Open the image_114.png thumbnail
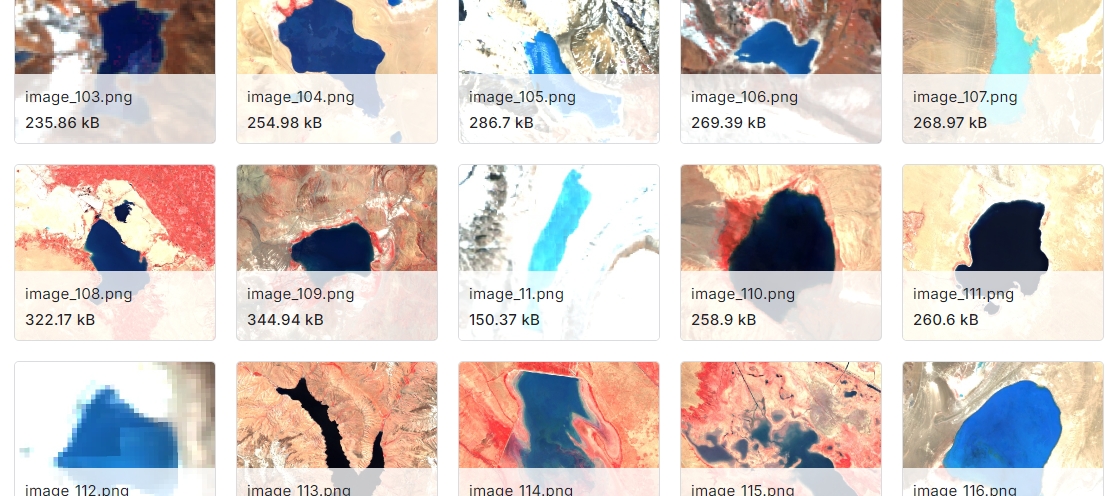1120x496 pixels. point(559,429)
